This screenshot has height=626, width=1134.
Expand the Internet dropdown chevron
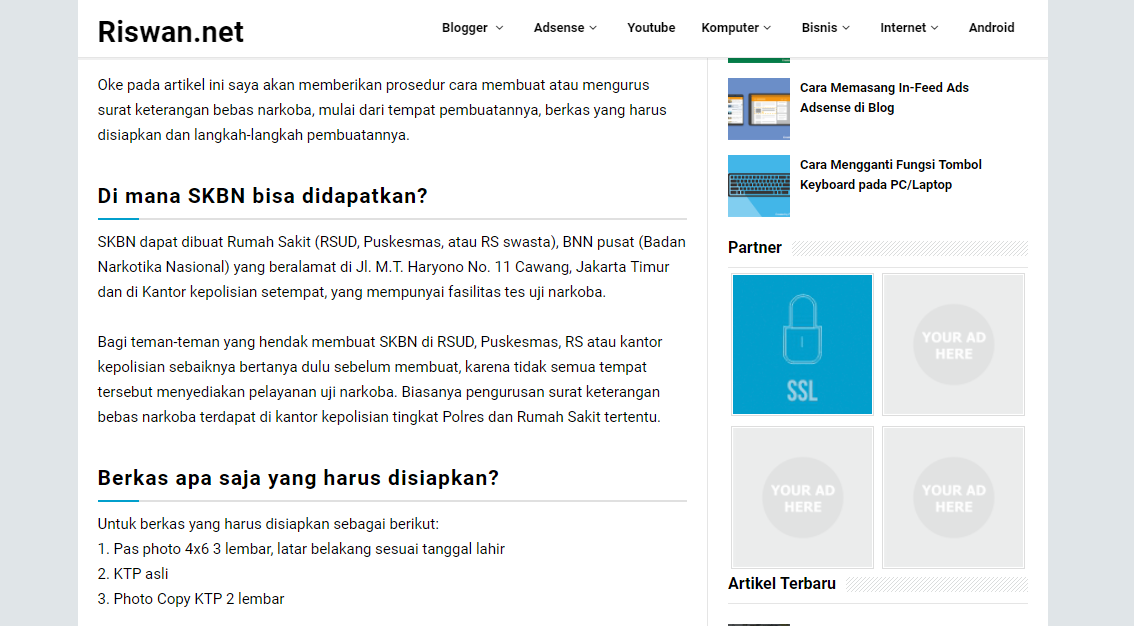934,27
